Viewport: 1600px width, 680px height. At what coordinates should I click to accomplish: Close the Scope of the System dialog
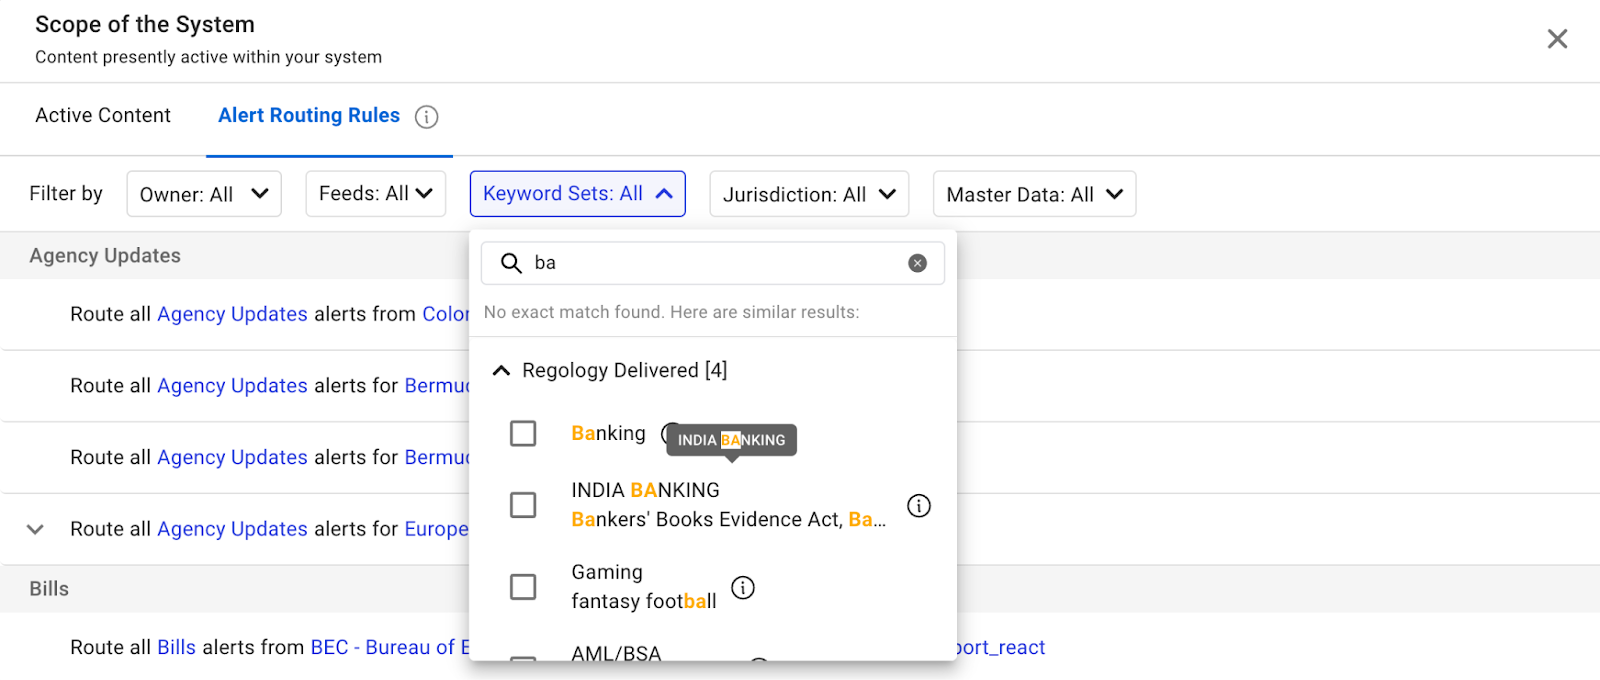click(1557, 39)
